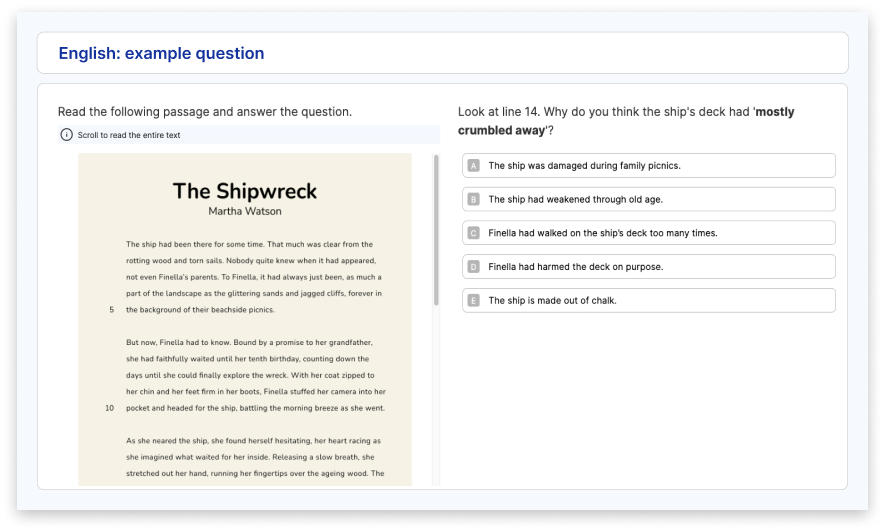This screenshot has width=885, height=532.
Task: Click the passage vertical scrollbar thumb
Action: pyautogui.click(x=436, y=230)
